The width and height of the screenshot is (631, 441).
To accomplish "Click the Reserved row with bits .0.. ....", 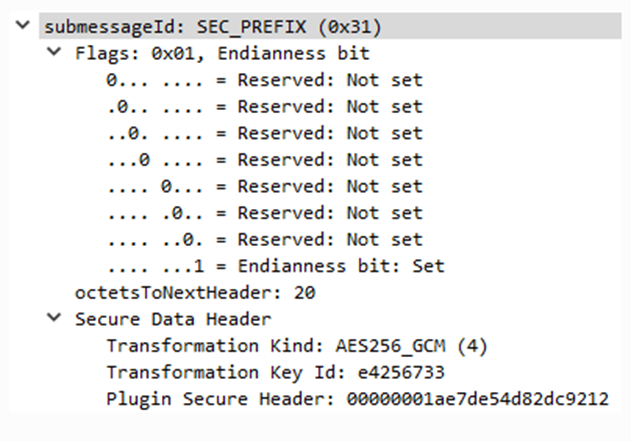I will click(264, 107).
